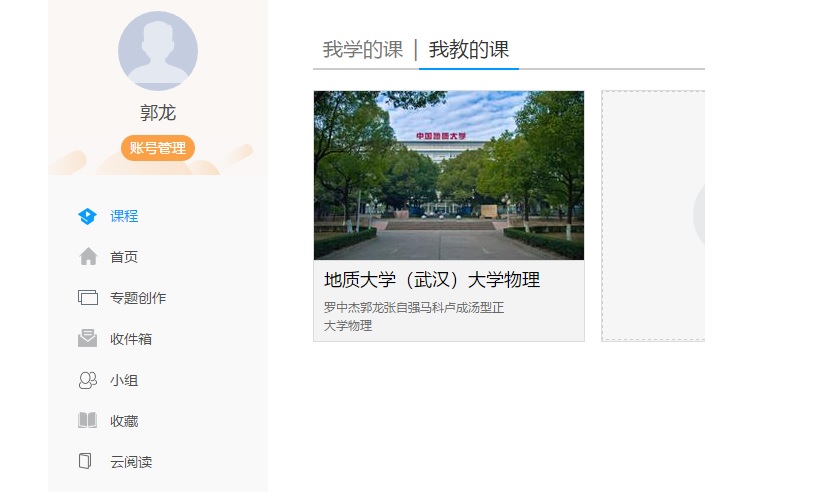Click the user profile avatar
819x492 pixels.
coord(158,51)
